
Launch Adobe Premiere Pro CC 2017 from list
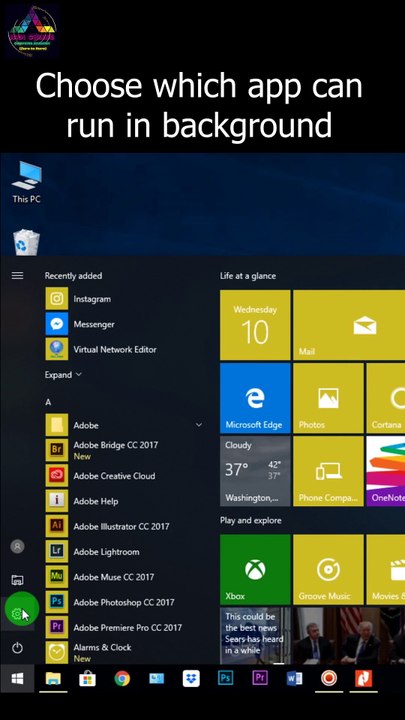coord(124,627)
